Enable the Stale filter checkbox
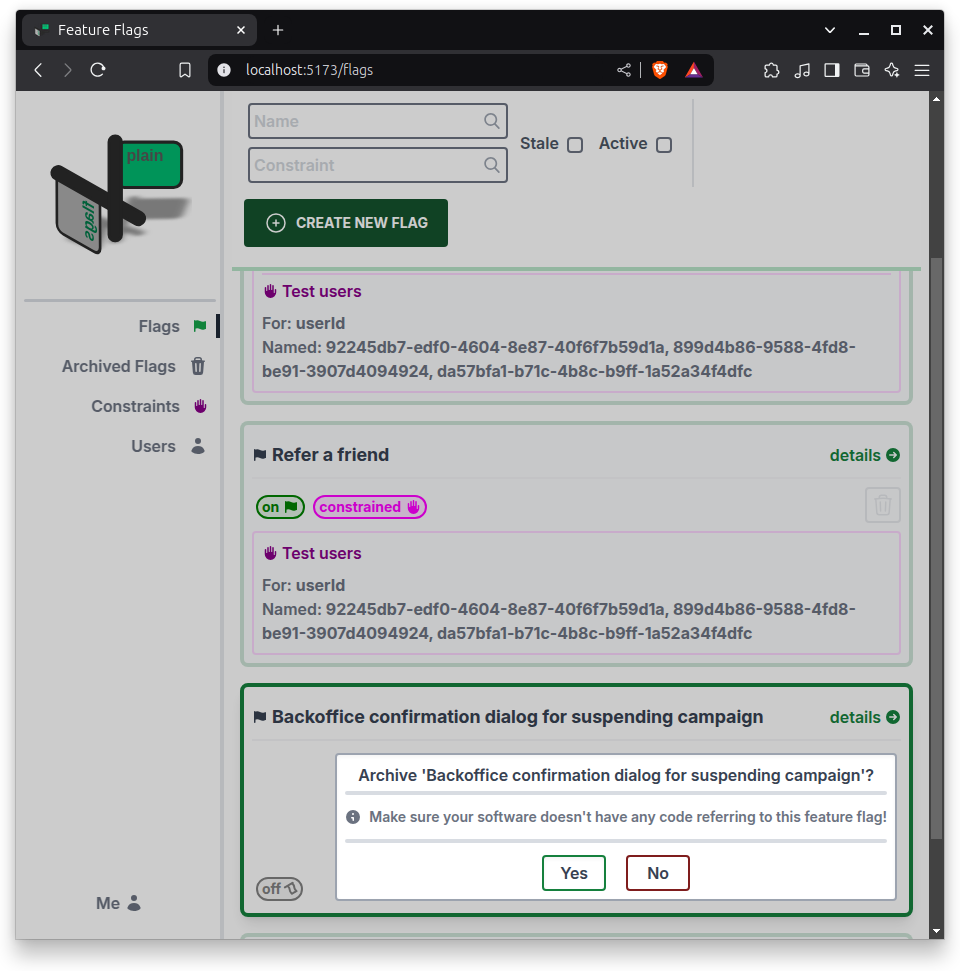This screenshot has height=971, width=960. [575, 145]
